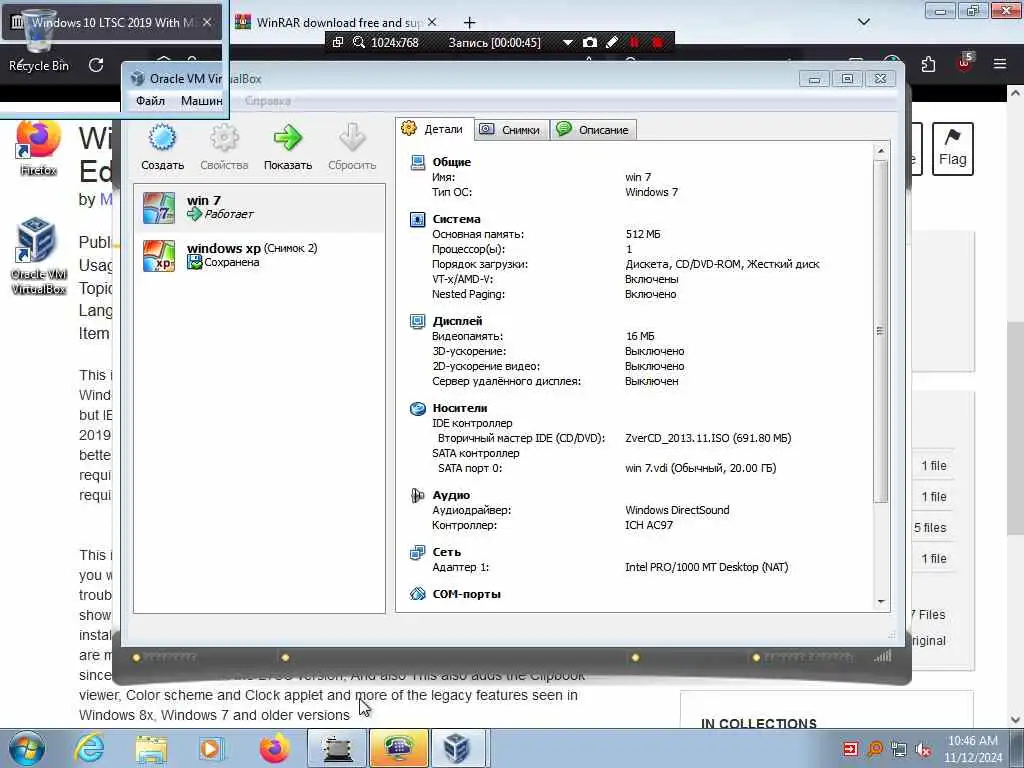Open the Носители section header
Image resolution: width=1024 pixels, height=768 pixels.
(460, 408)
